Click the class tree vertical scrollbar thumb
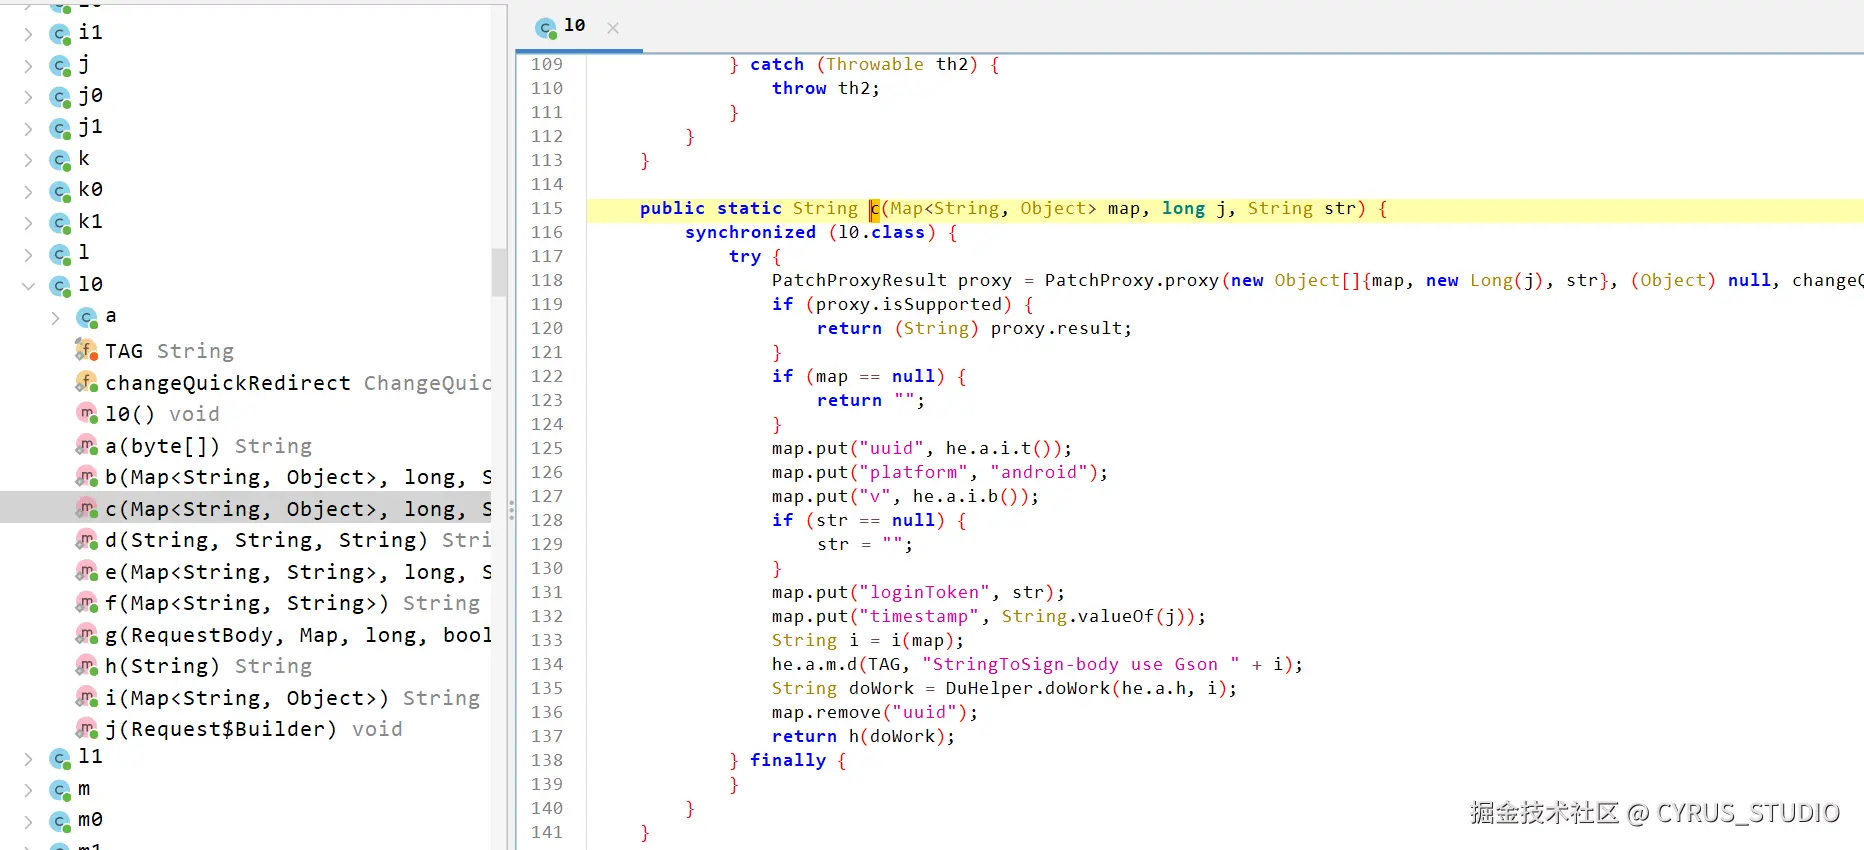Screen dimensions: 1864x850 click(x=499, y=272)
